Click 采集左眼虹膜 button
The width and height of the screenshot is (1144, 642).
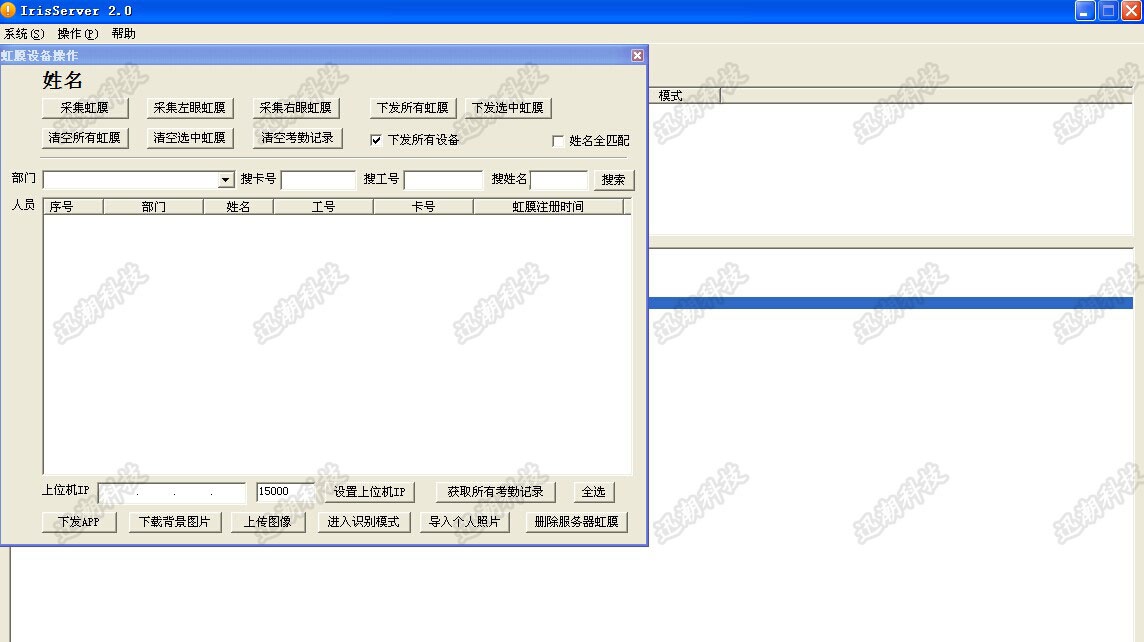tap(189, 108)
